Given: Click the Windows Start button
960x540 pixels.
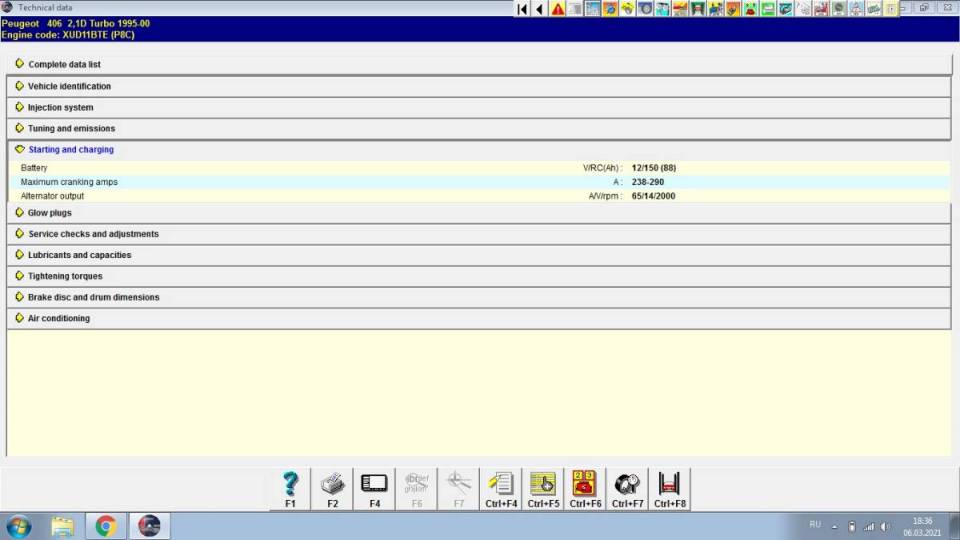Looking at the screenshot, I should [19, 525].
